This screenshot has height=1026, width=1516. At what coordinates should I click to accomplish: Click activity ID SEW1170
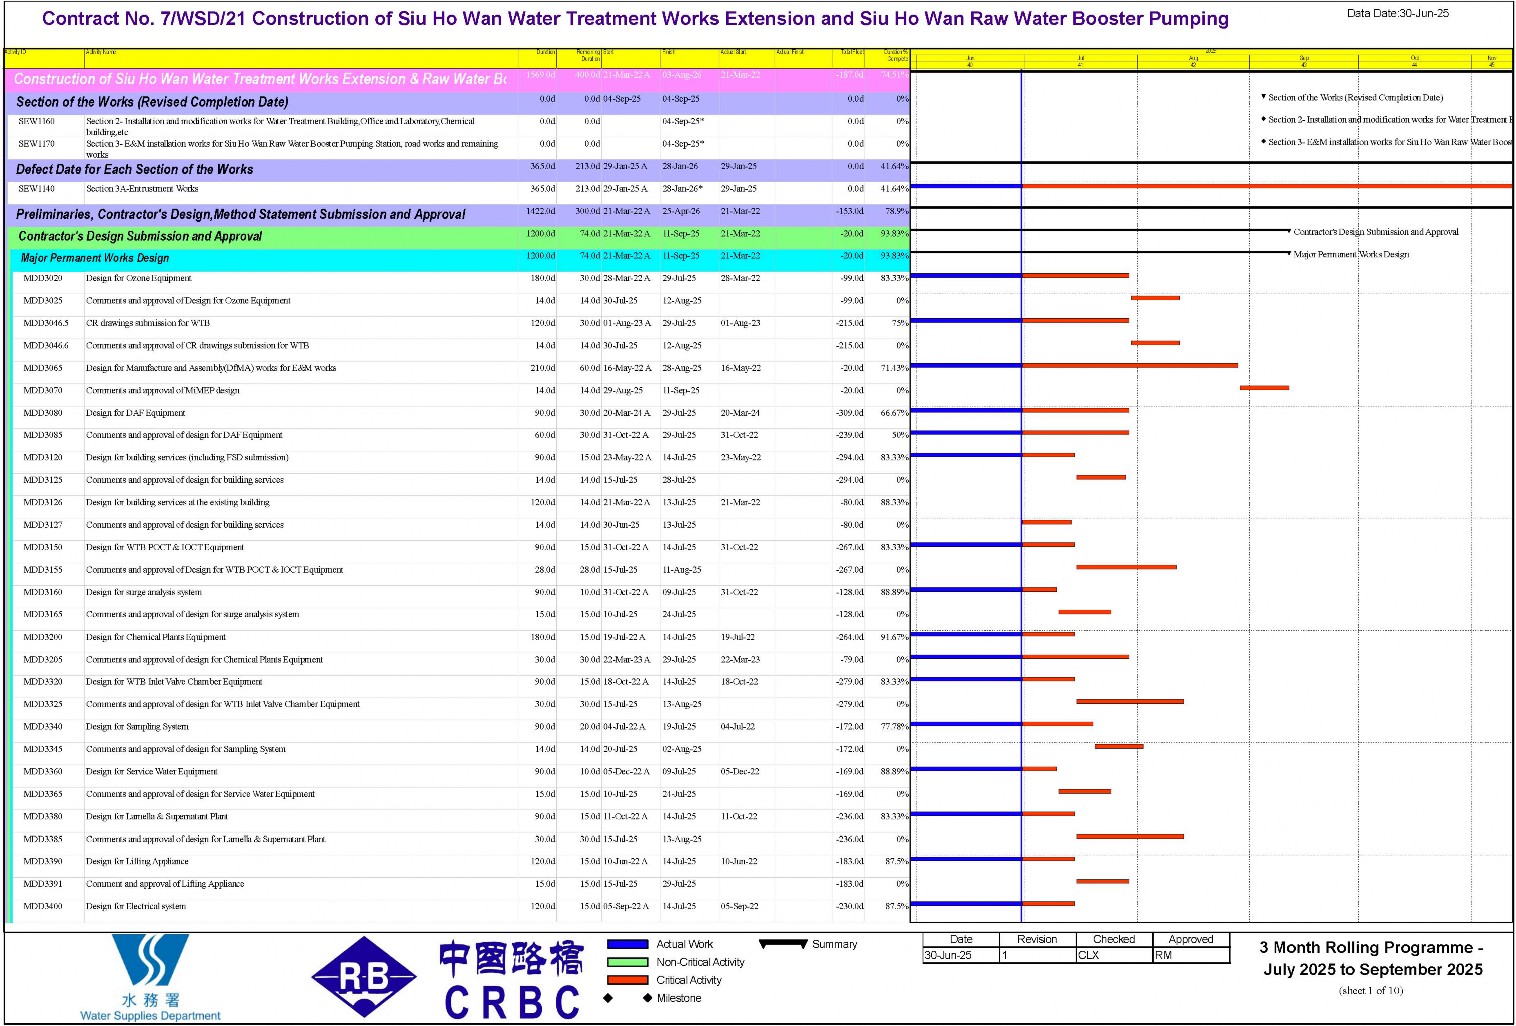(37, 144)
